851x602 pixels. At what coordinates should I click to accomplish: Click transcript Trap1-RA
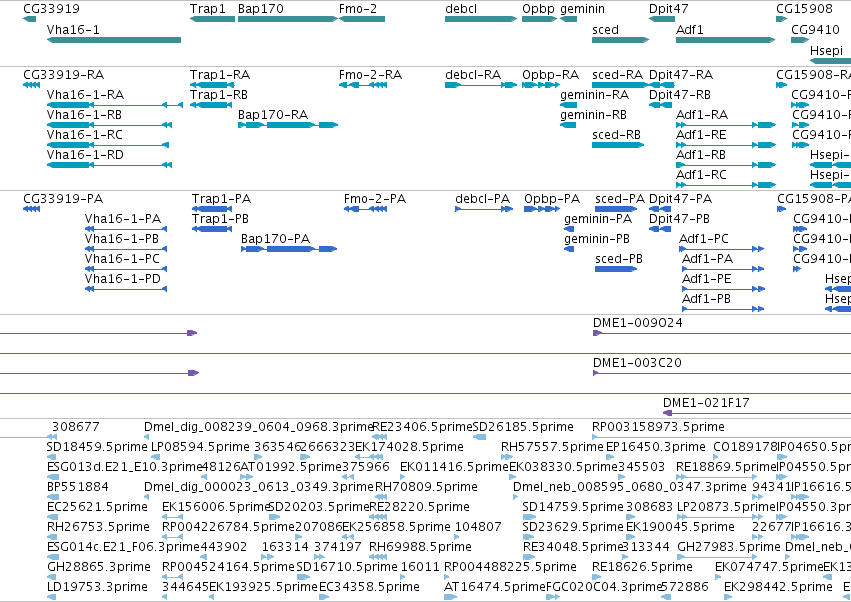coord(212,85)
